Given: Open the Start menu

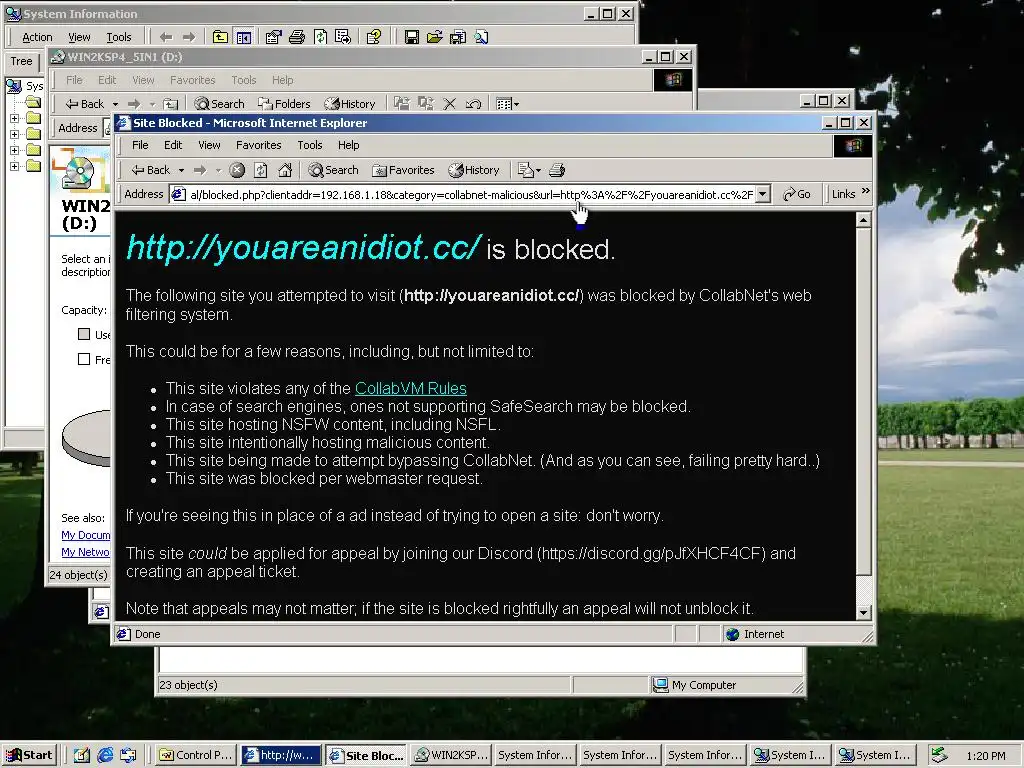Looking at the screenshot, I should point(29,755).
